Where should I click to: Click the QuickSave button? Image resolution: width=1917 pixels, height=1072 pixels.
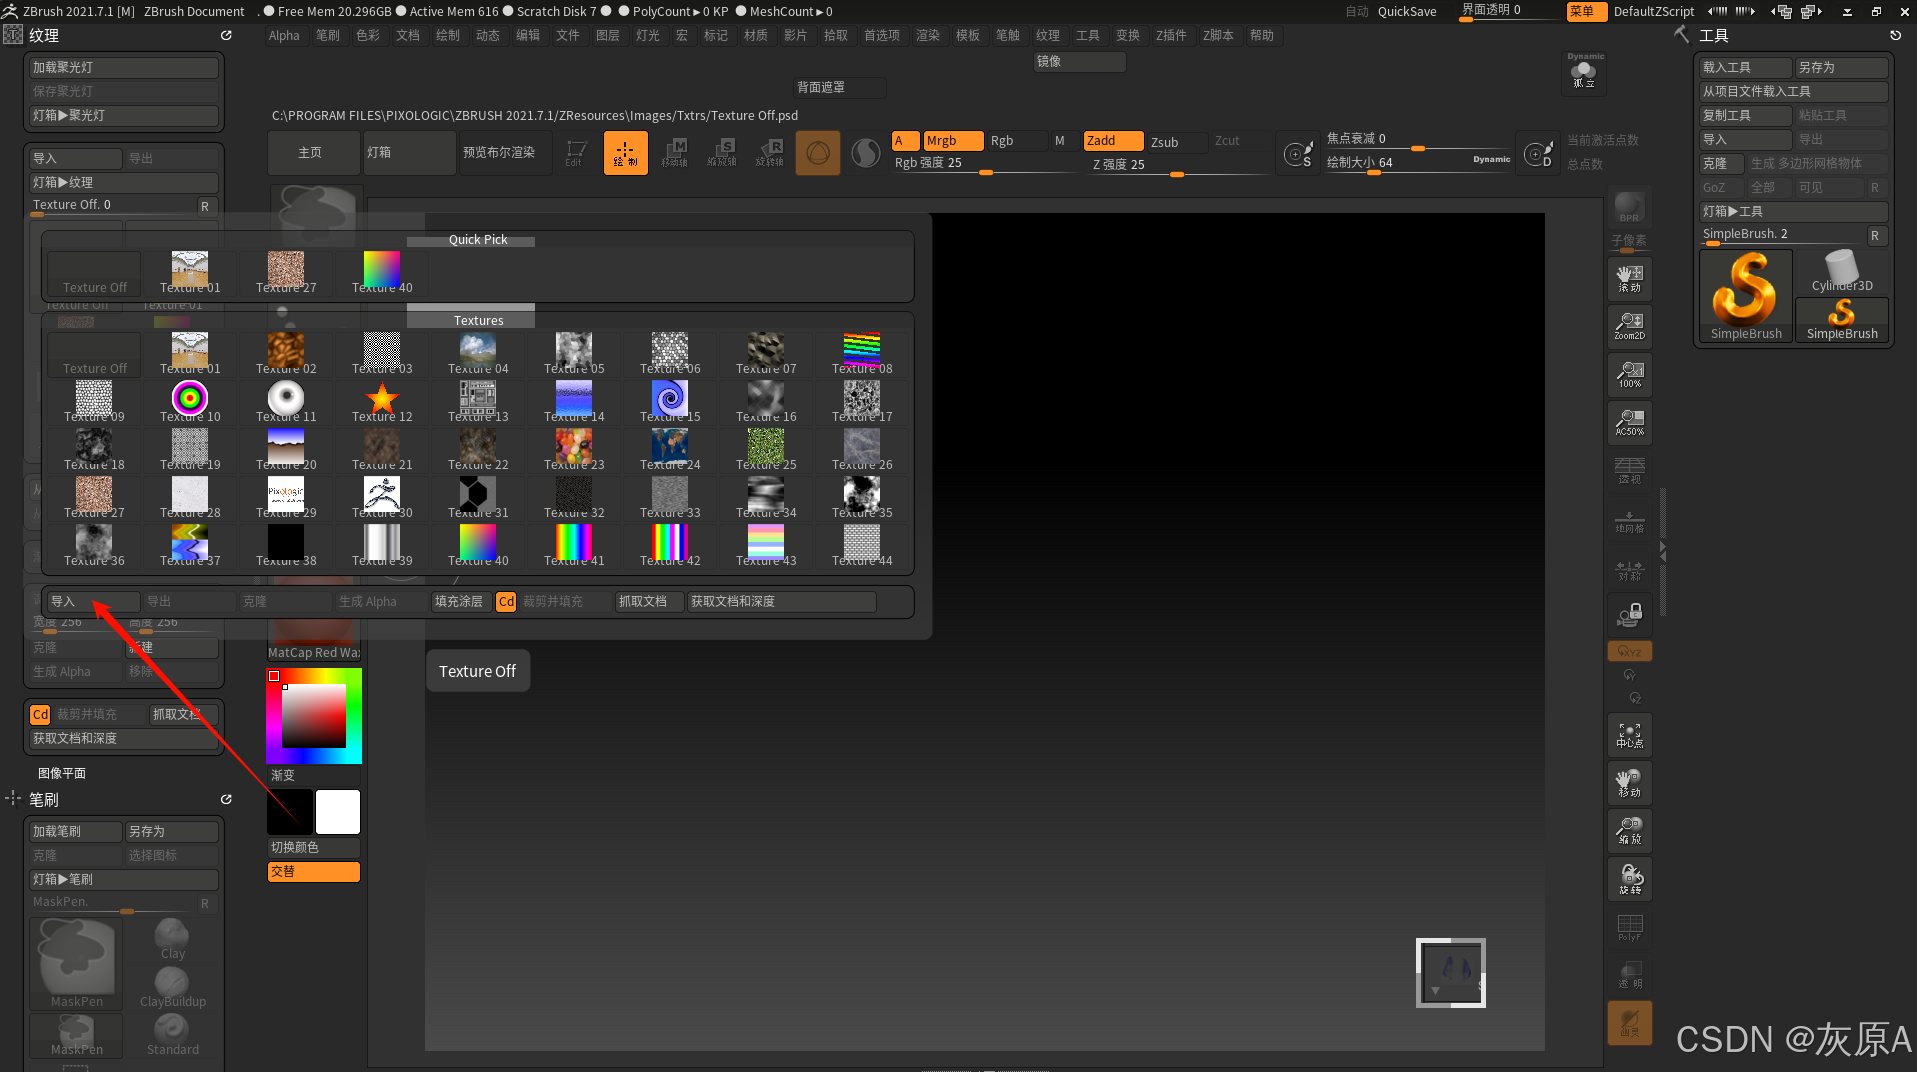tap(1407, 12)
